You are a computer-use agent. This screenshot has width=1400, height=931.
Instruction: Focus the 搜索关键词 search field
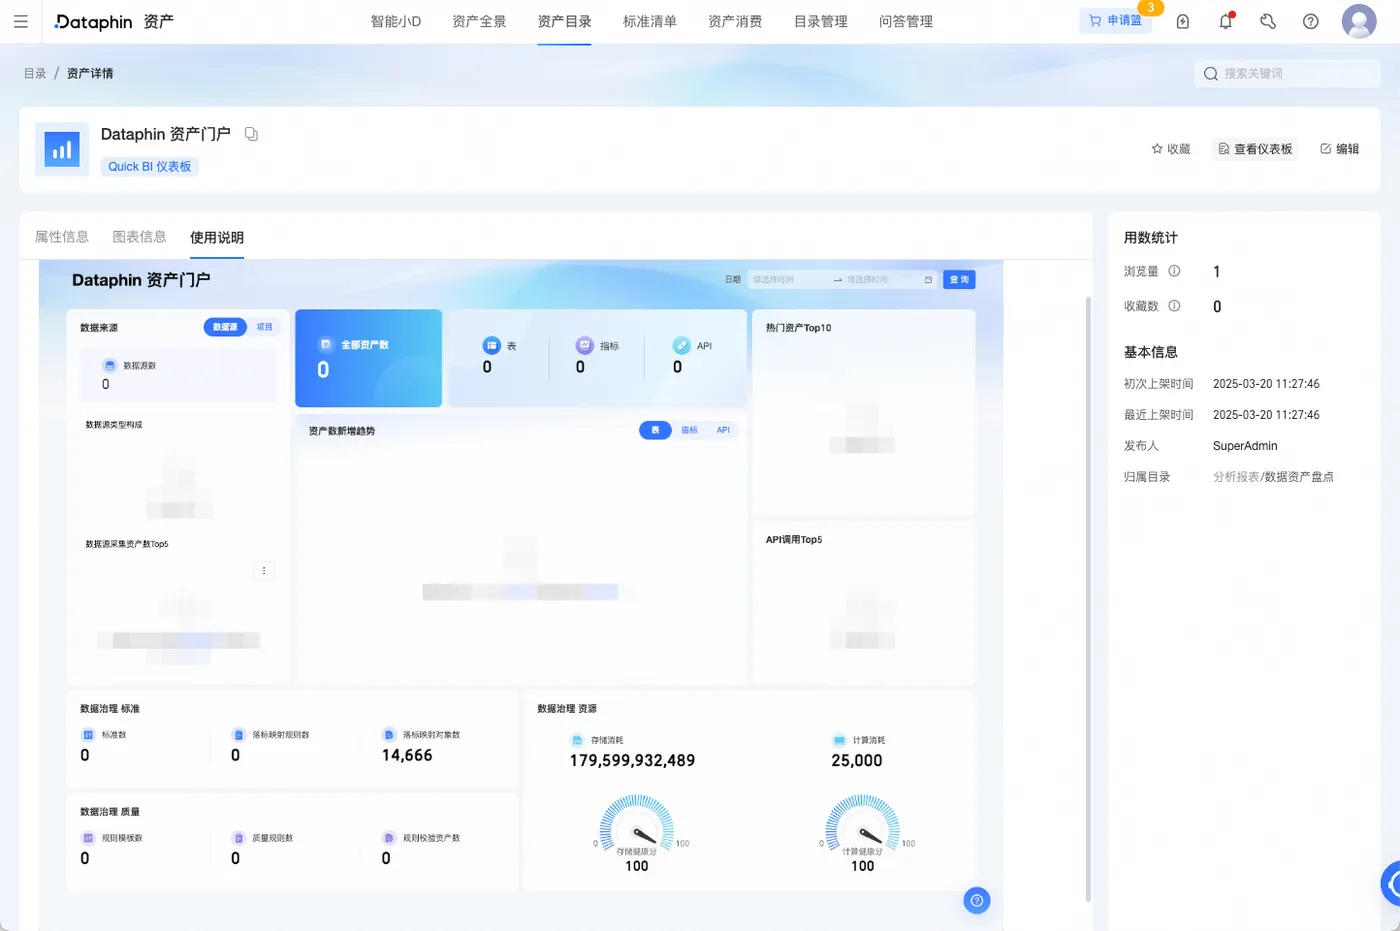coord(1287,73)
